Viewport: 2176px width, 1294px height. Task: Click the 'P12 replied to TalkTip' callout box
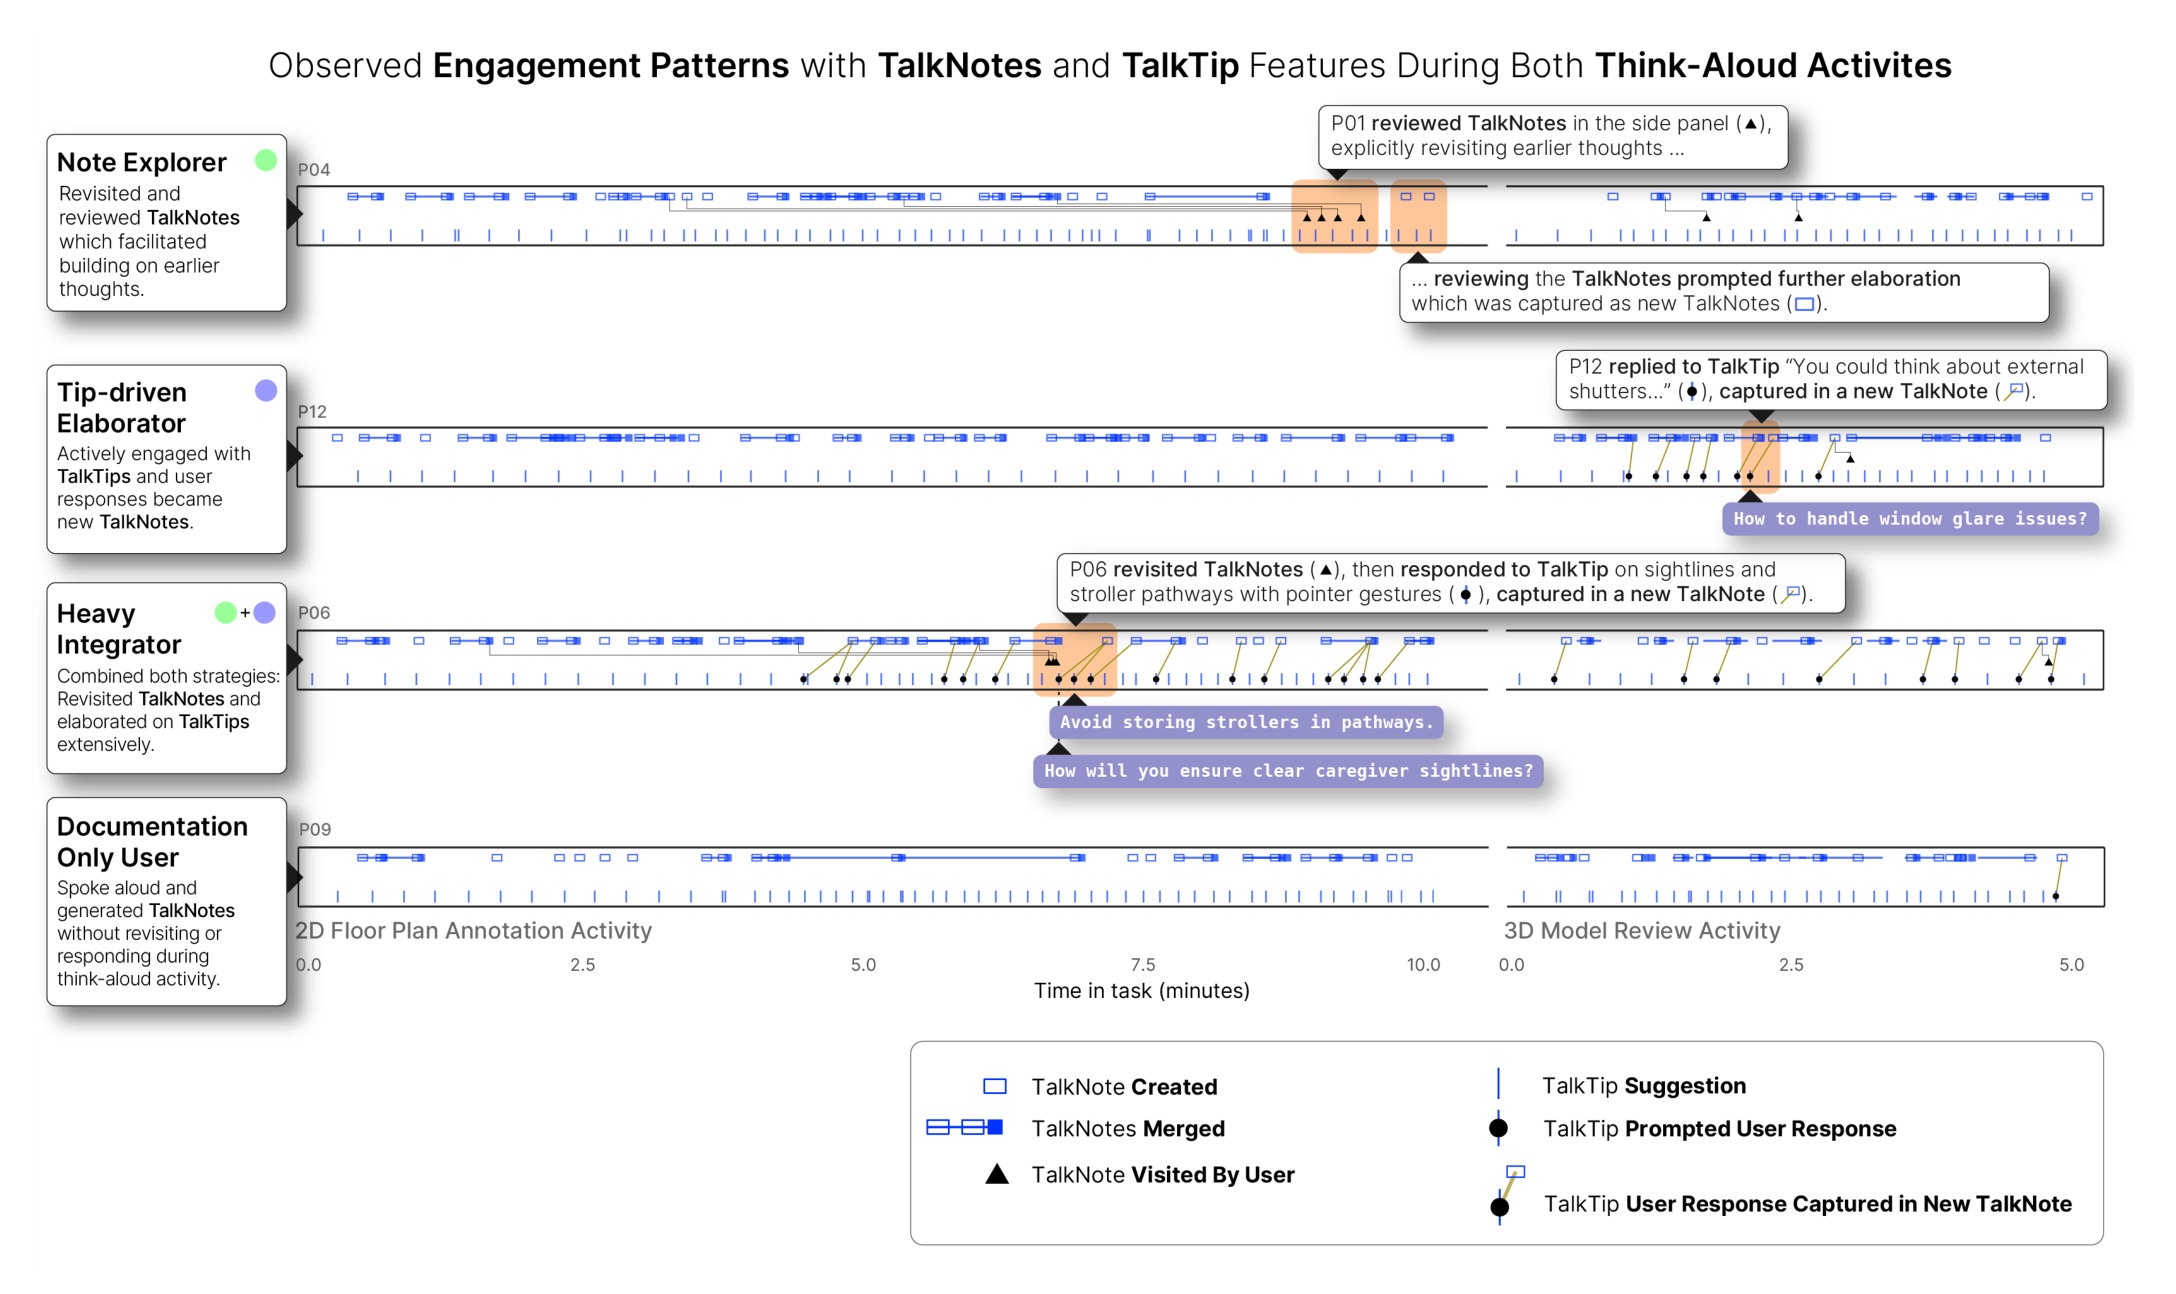1830,379
